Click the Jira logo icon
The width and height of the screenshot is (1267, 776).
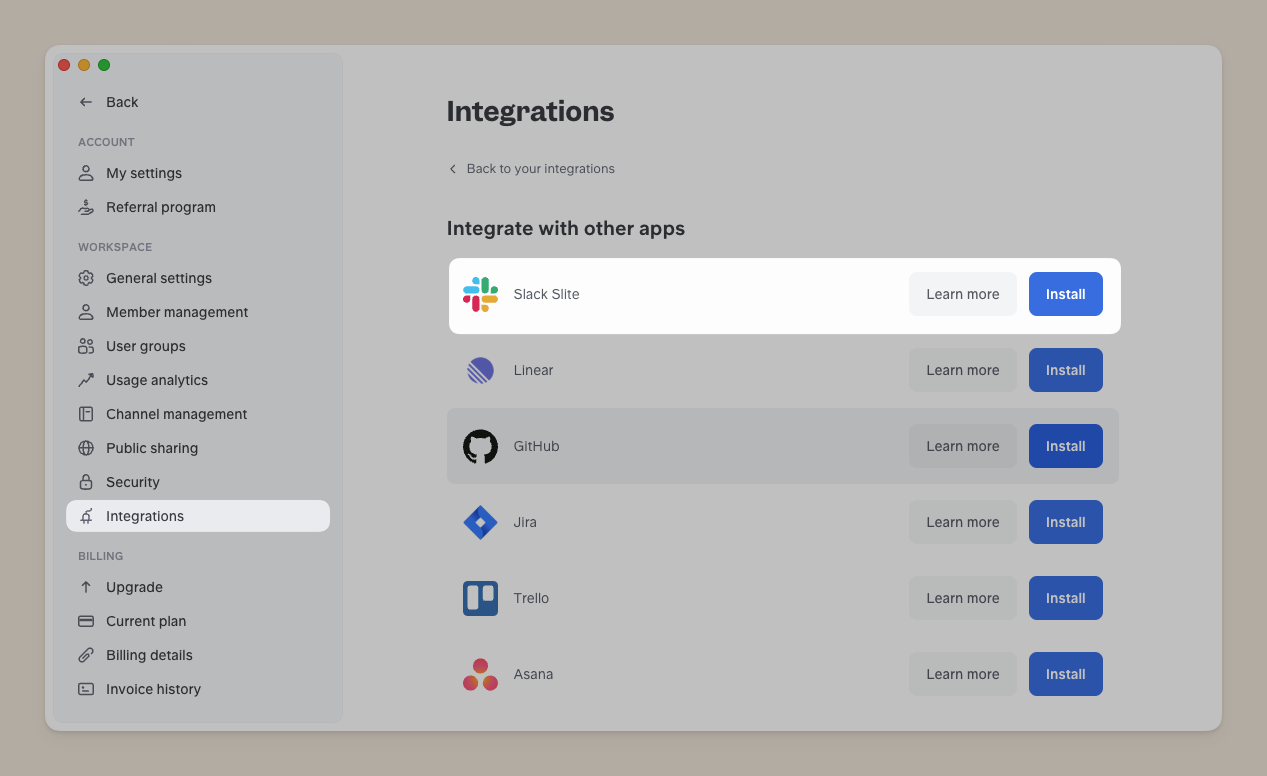(480, 522)
